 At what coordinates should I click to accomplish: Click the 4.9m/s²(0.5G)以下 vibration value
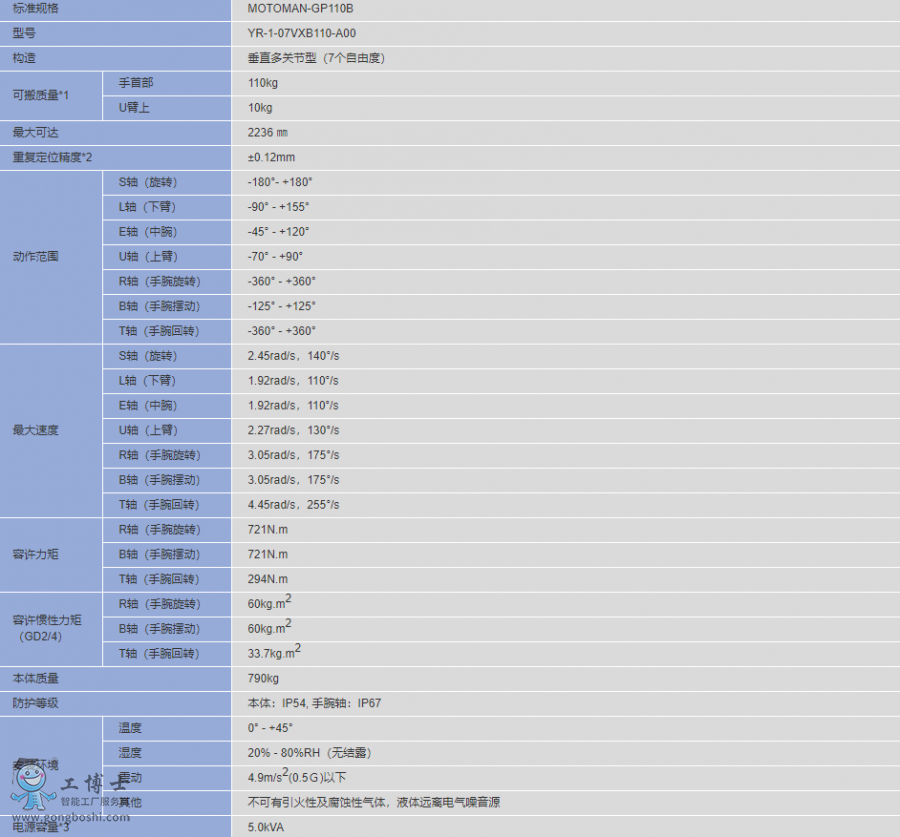pyautogui.click(x=297, y=776)
